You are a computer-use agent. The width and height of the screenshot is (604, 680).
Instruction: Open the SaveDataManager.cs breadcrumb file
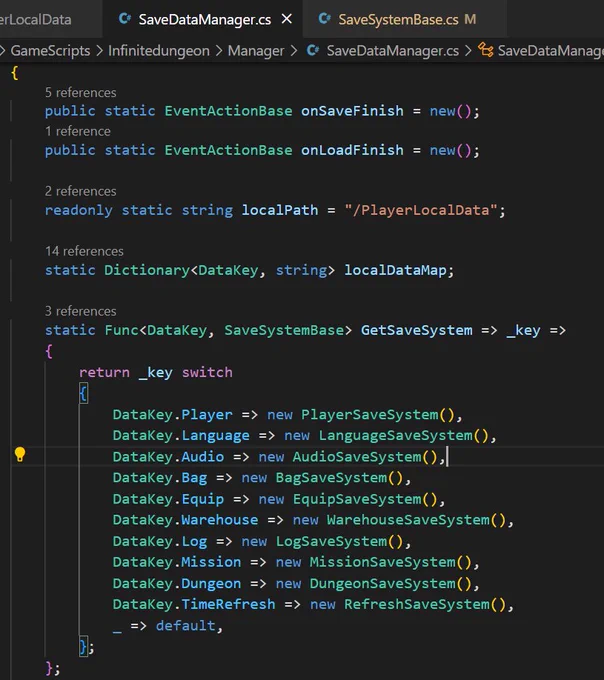pos(393,51)
